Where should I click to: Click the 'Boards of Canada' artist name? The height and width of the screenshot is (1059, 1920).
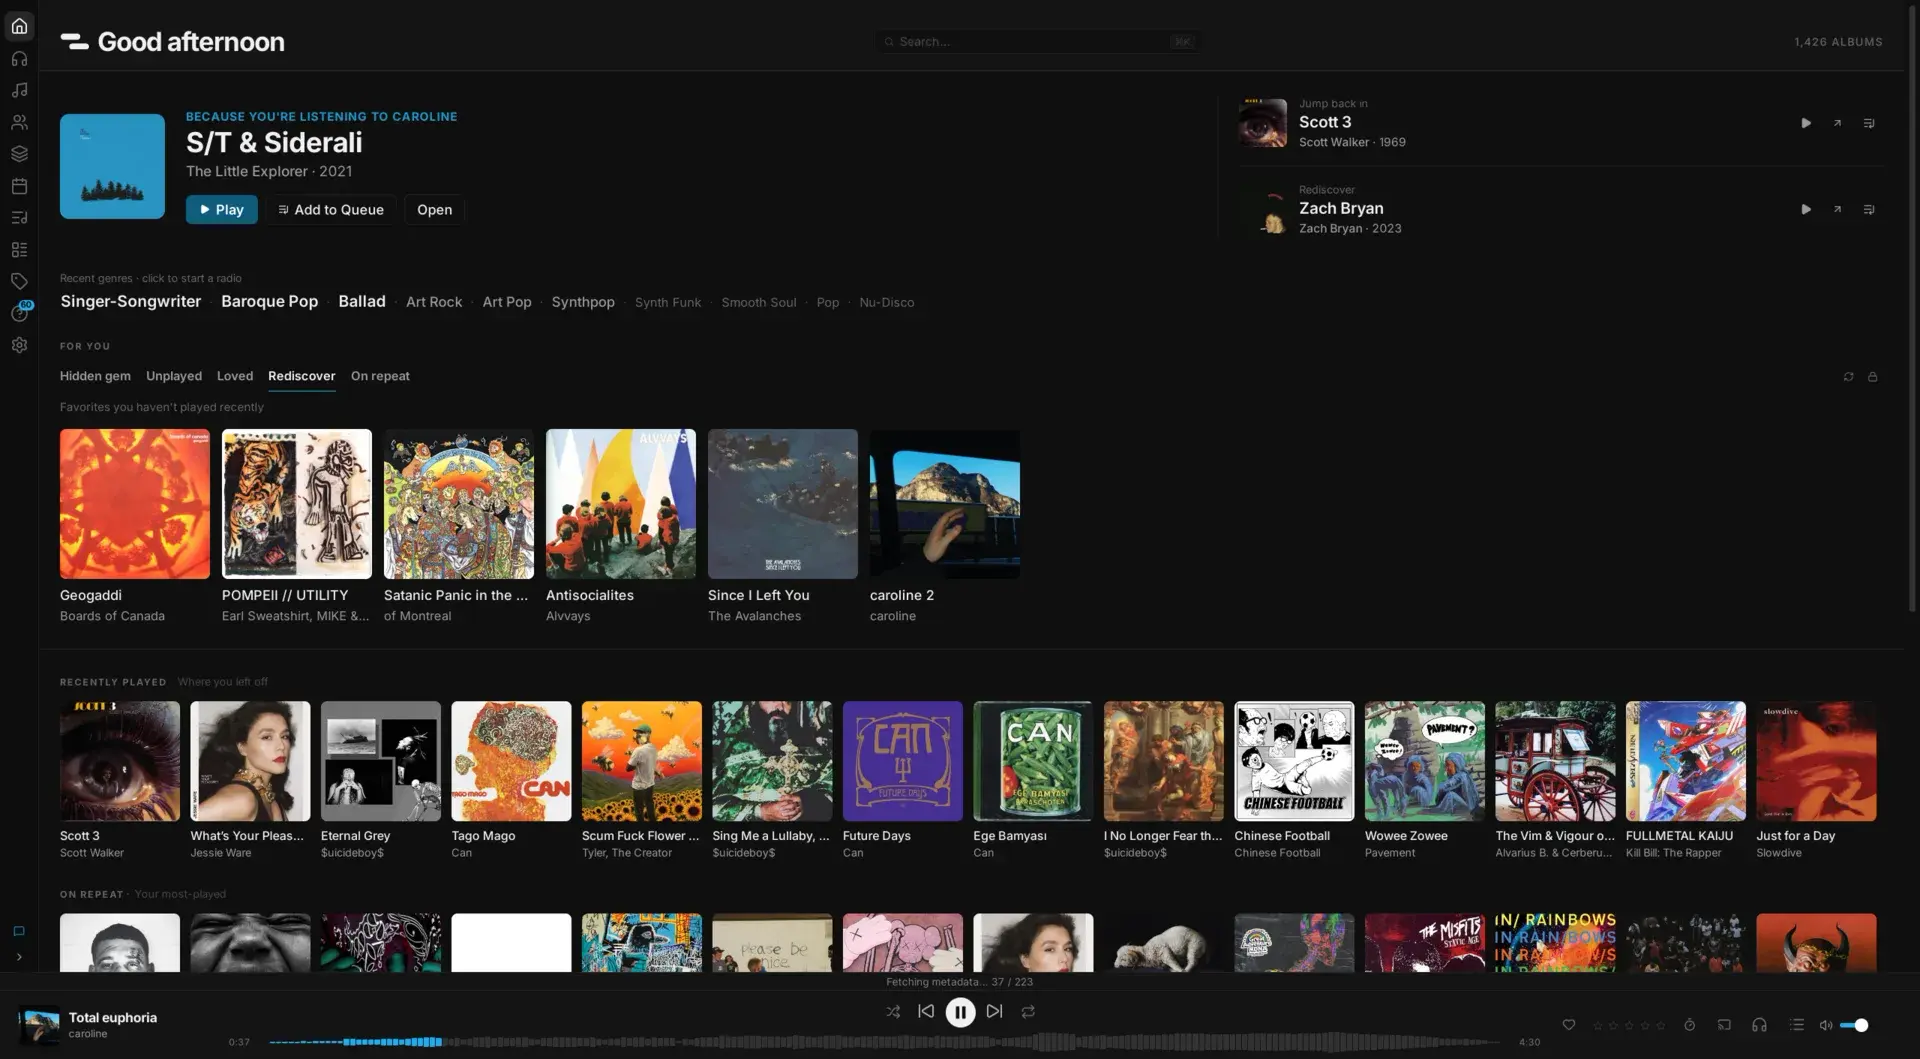point(112,616)
